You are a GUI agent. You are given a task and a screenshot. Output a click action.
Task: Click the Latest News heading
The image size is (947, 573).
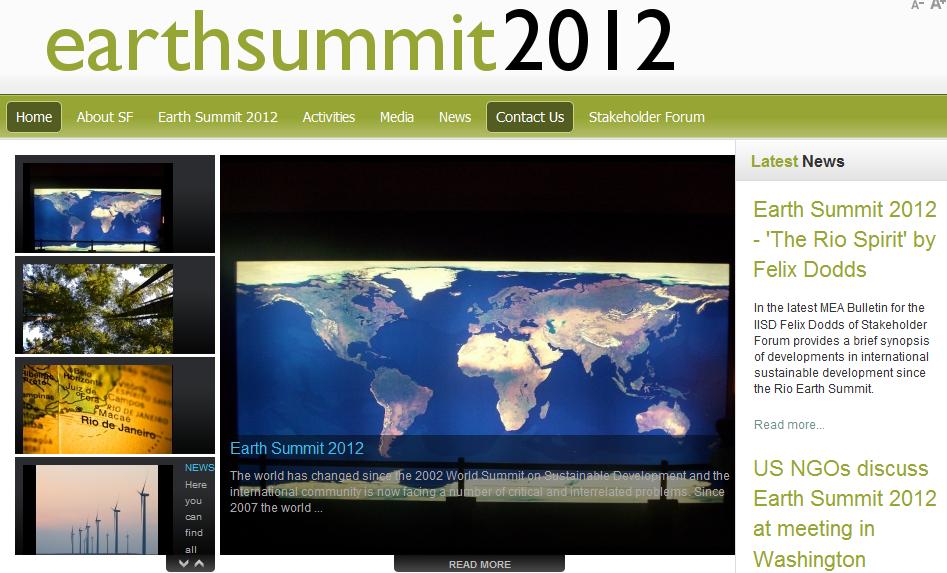[797, 161]
